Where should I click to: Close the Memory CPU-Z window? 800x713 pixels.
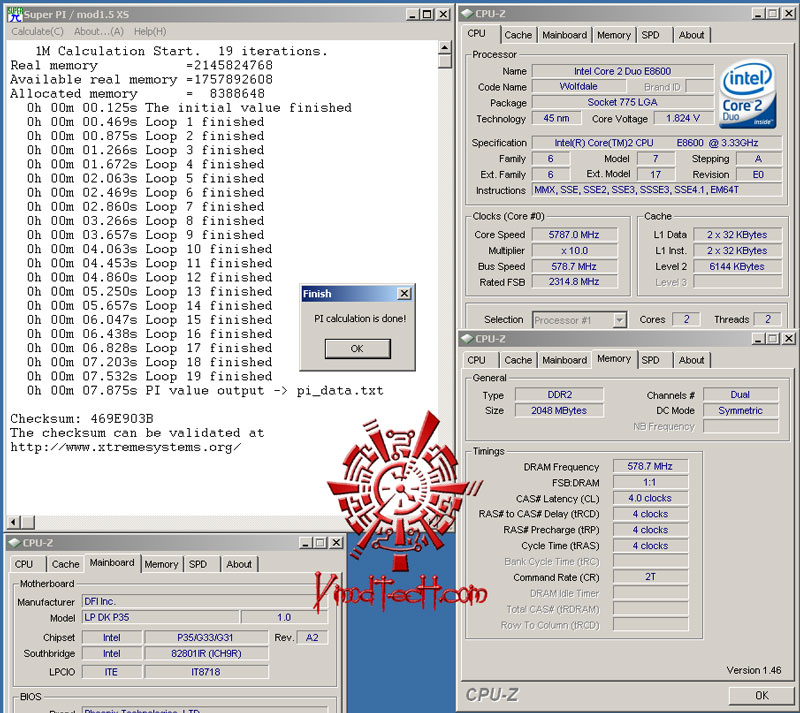789,338
